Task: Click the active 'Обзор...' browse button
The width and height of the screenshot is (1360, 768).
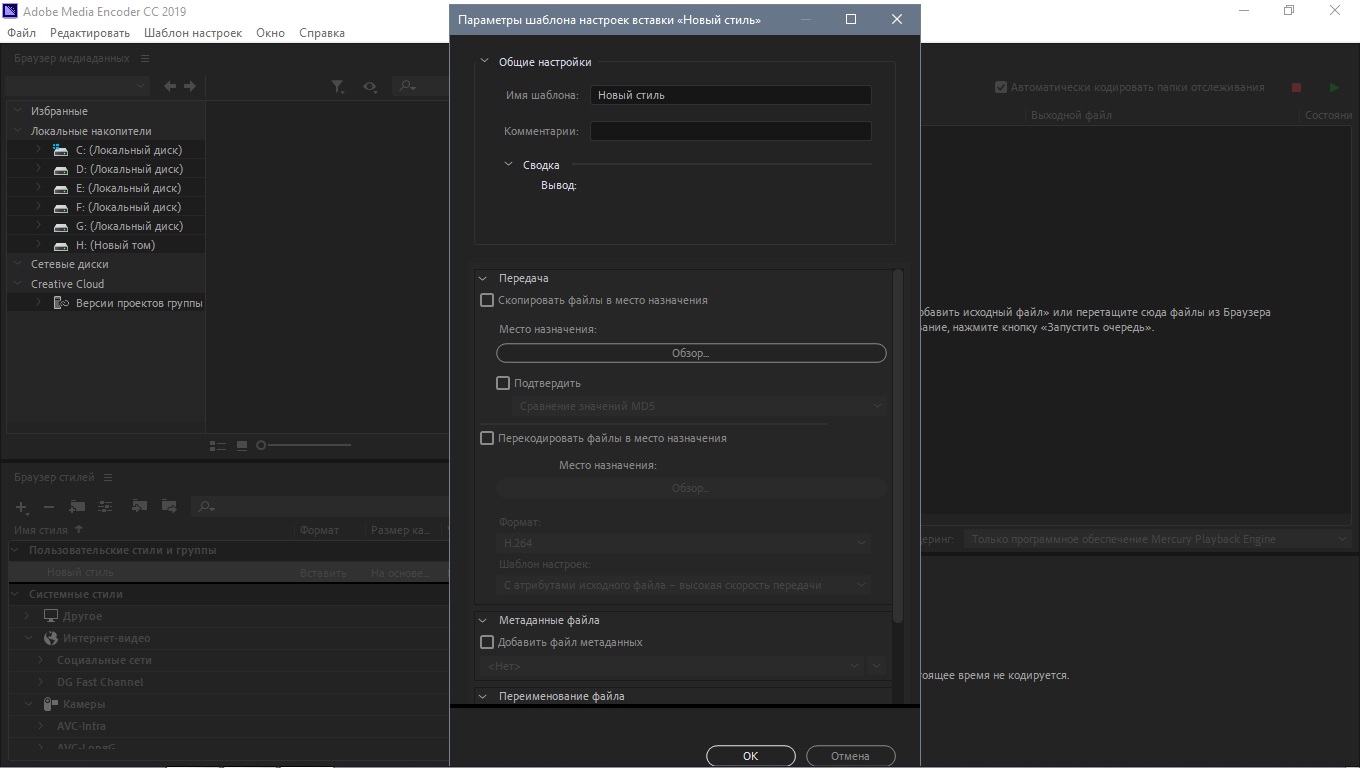Action: tap(691, 353)
